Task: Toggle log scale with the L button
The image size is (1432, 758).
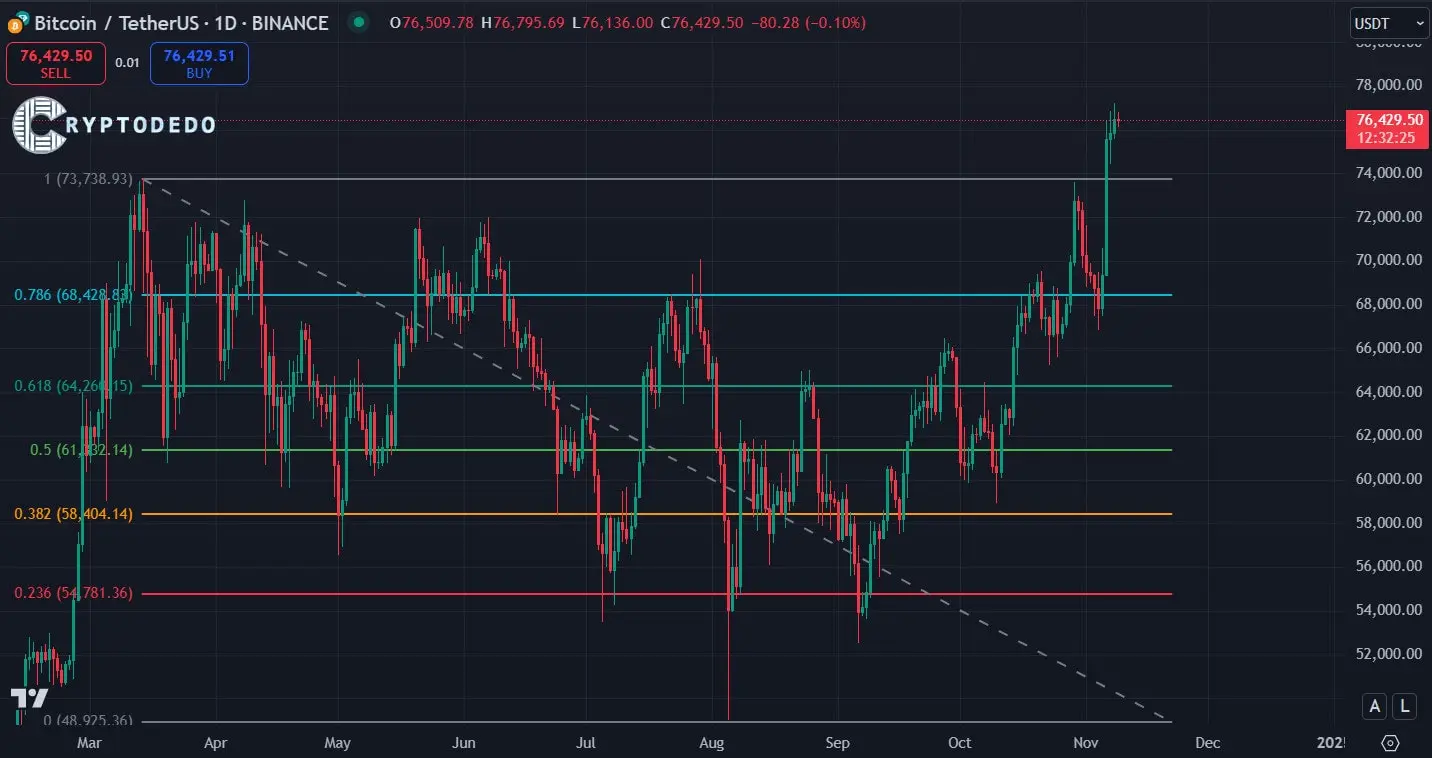Action: [x=1405, y=706]
